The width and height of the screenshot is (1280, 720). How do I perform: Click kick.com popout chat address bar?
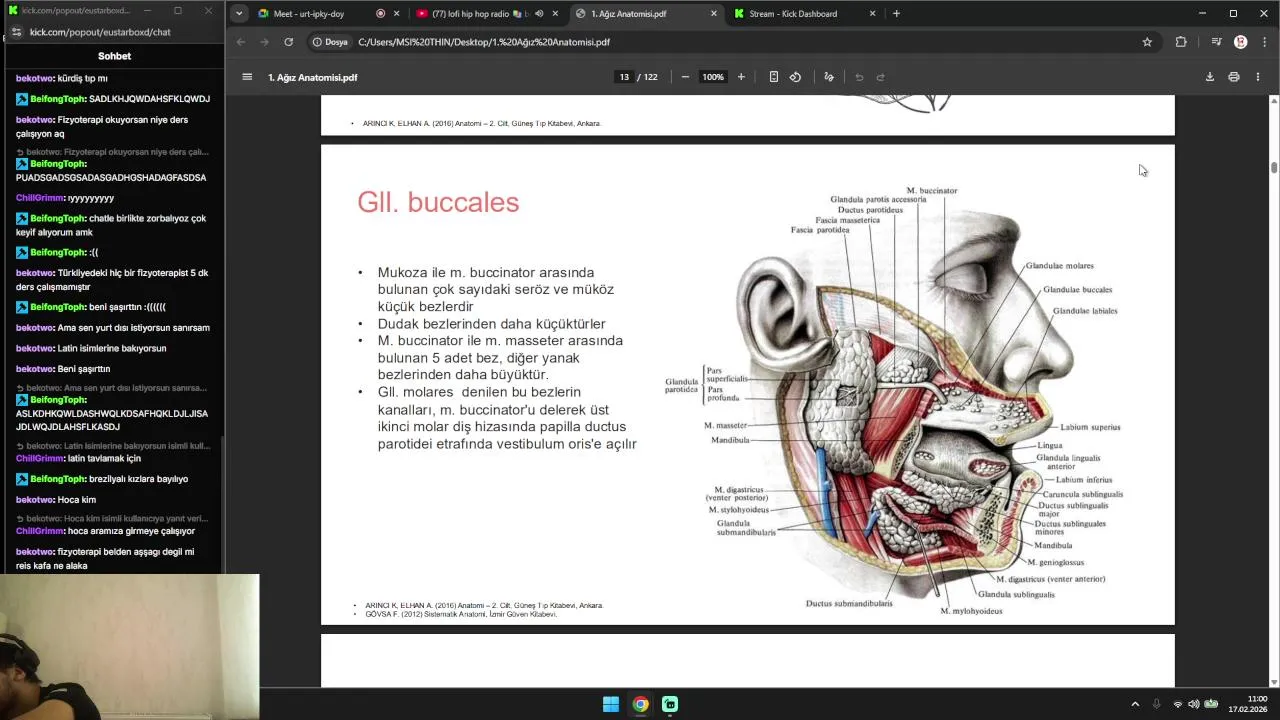coord(100,32)
